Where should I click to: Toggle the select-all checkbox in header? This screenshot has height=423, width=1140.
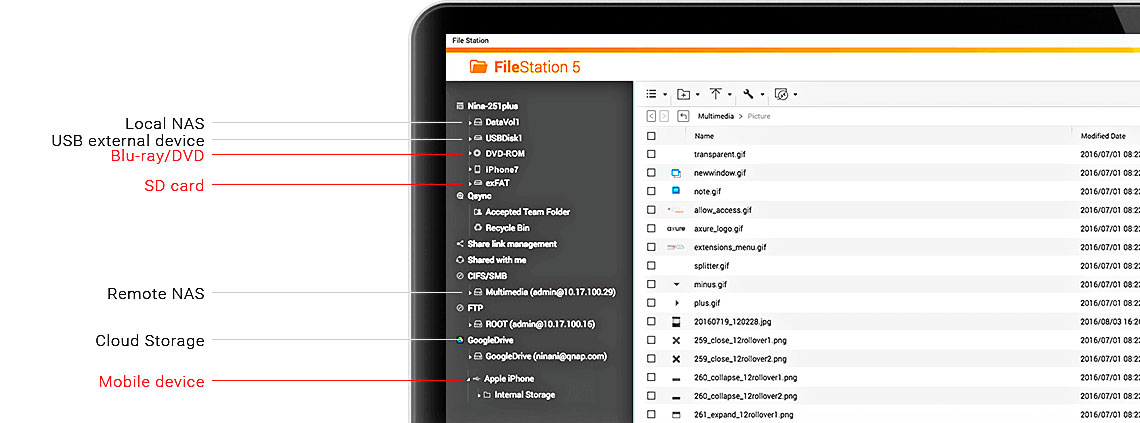click(651, 135)
